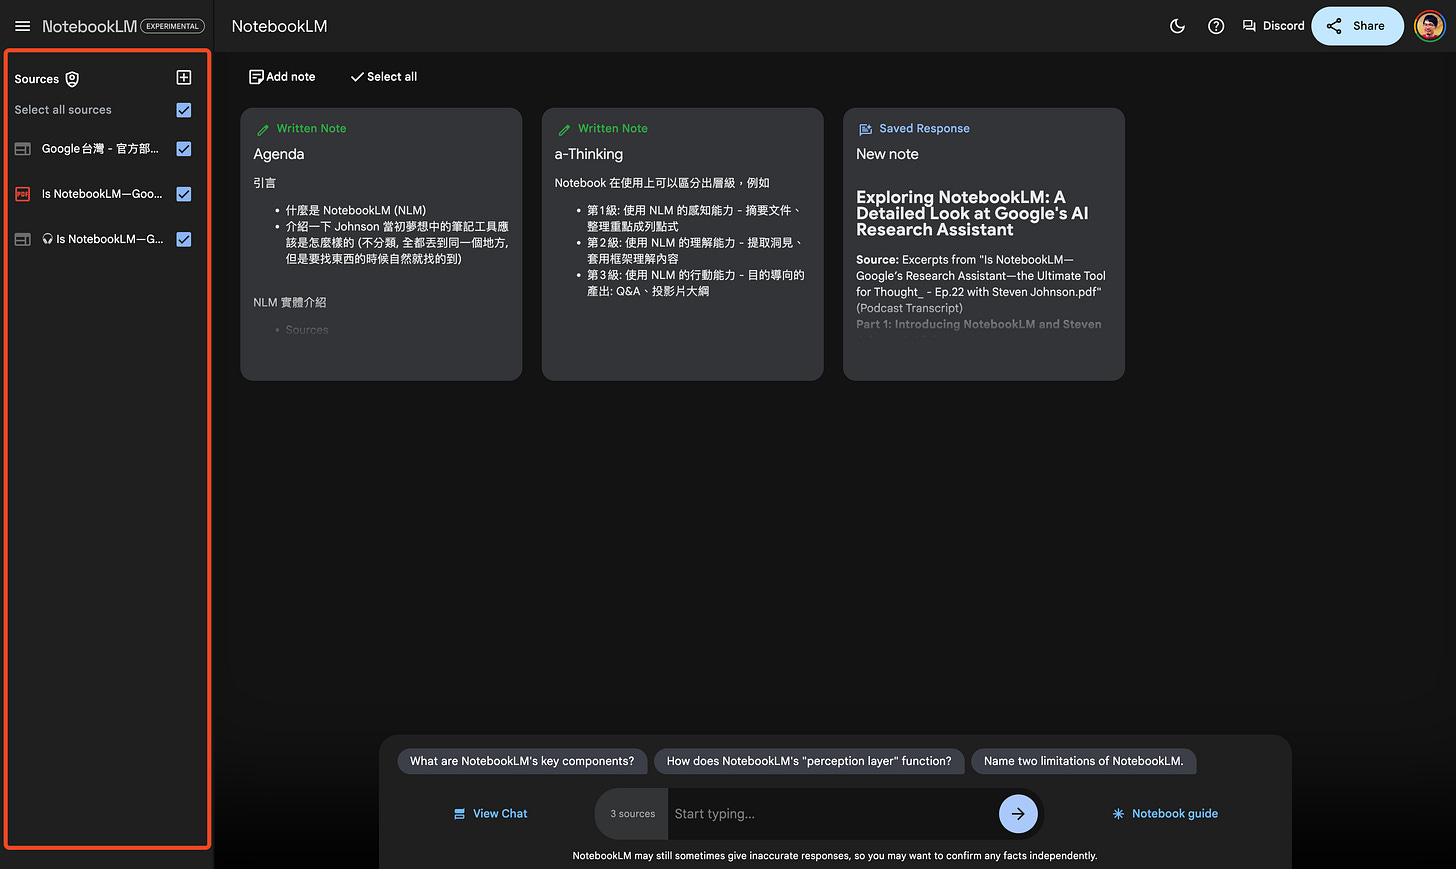Open the user profile avatar
1456x869 pixels.
pyautogui.click(x=1429, y=26)
